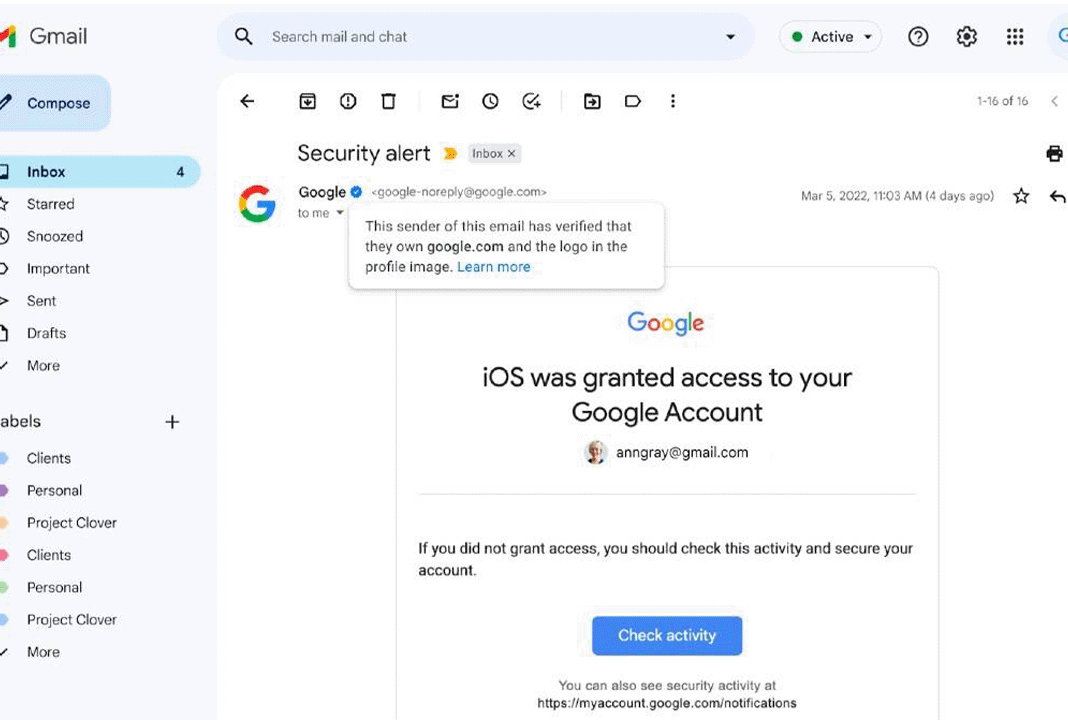The image size is (1068, 720).
Task: Archive this Security alert email
Action: point(307,101)
